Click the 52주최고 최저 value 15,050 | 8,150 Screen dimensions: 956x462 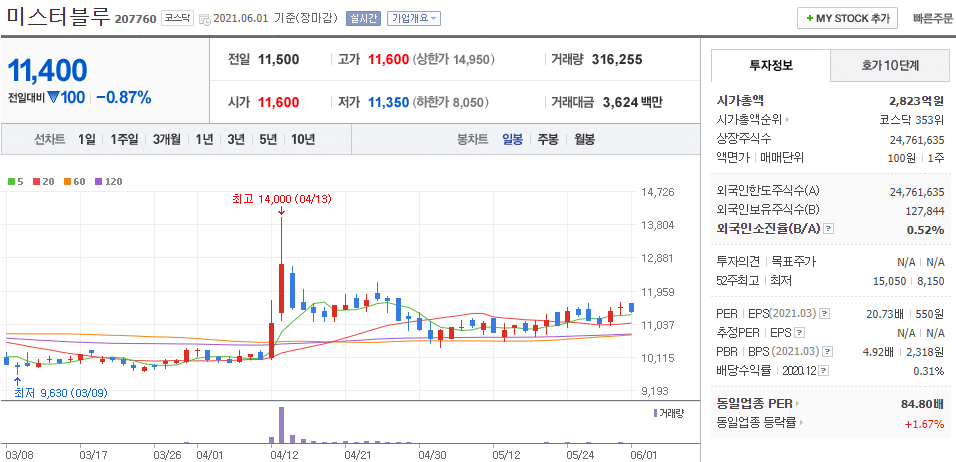pyautogui.click(x=908, y=280)
